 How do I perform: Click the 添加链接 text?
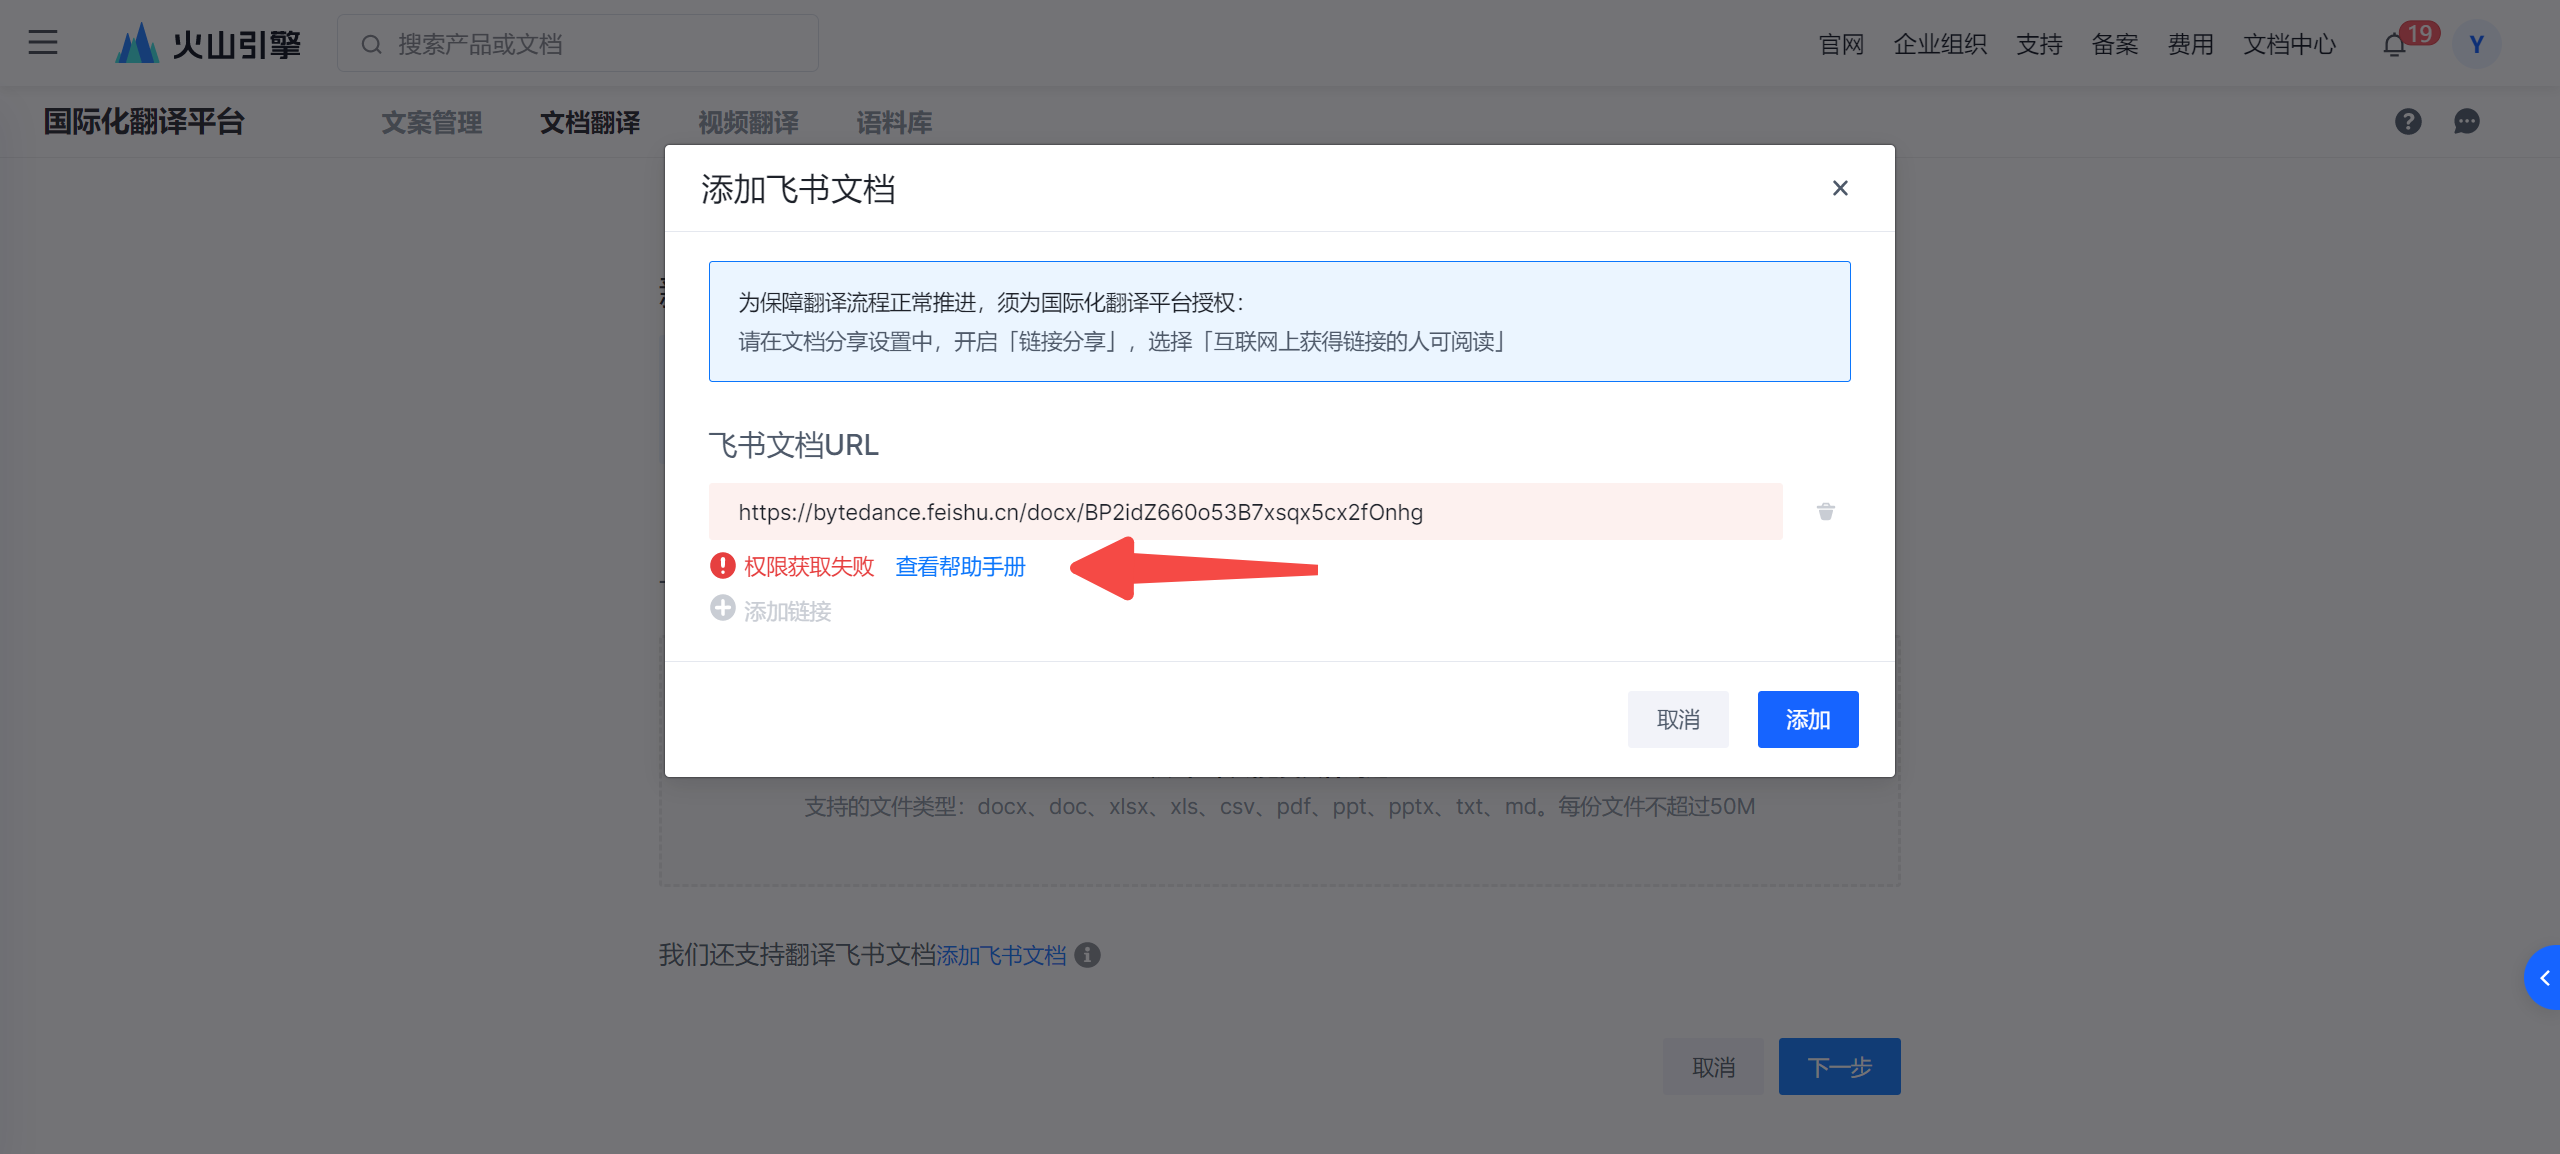pyautogui.click(x=787, y=611)
